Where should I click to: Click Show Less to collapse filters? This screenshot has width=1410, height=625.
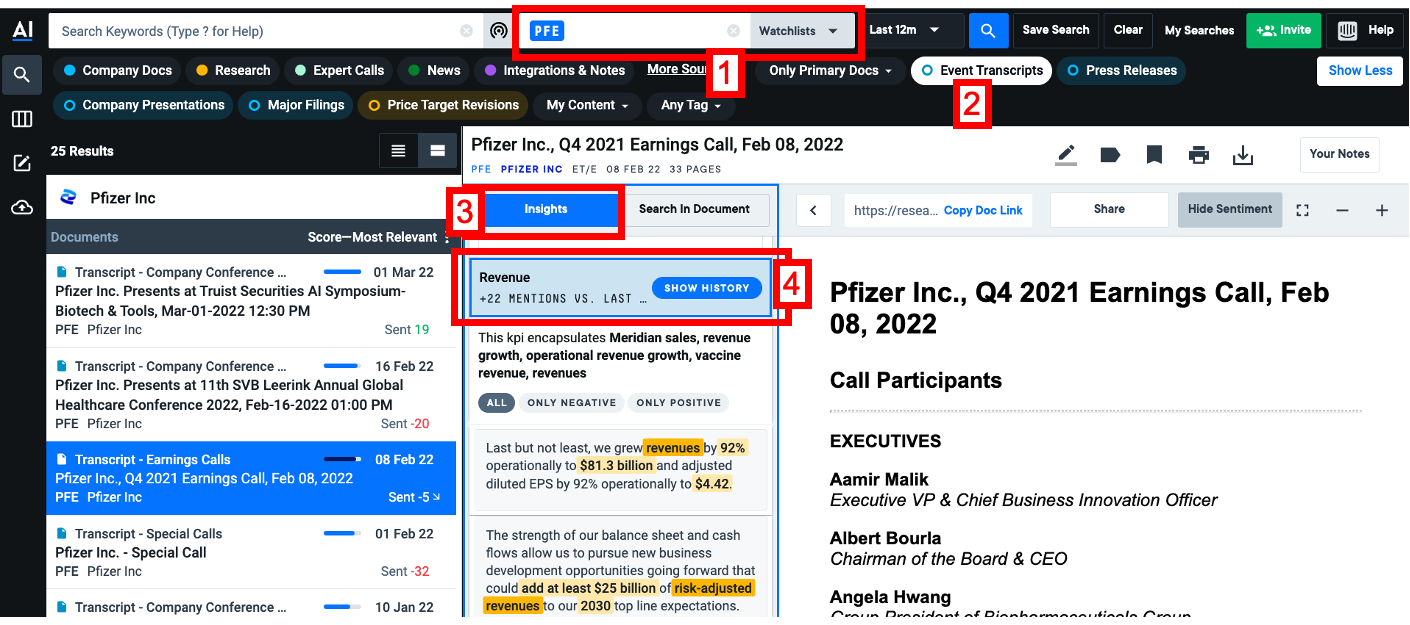1360,71
